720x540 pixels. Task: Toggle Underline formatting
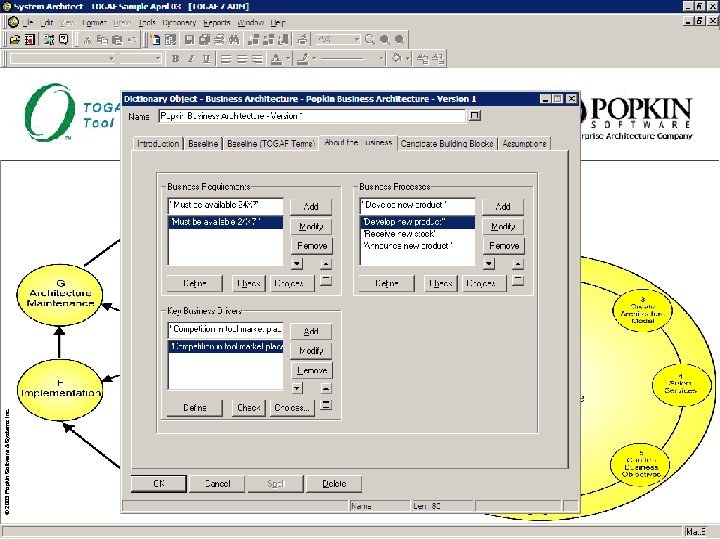[x=207, y=59]
